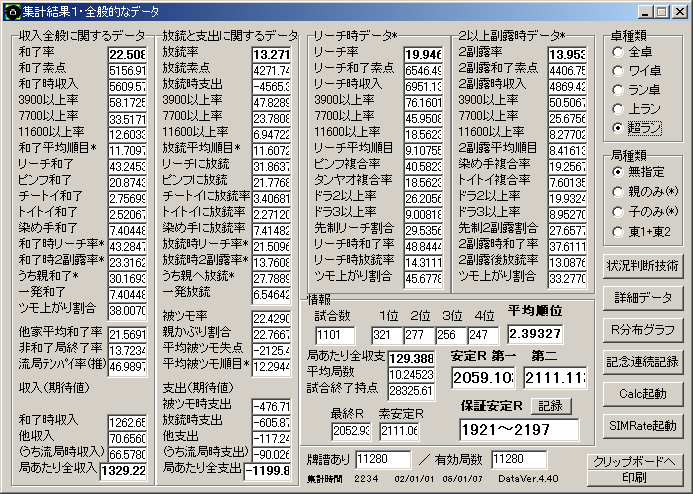The image size is (693, 494).
Task: Launch SIMRate via SIMRate起動 button
Action: [x=643, y=425]
